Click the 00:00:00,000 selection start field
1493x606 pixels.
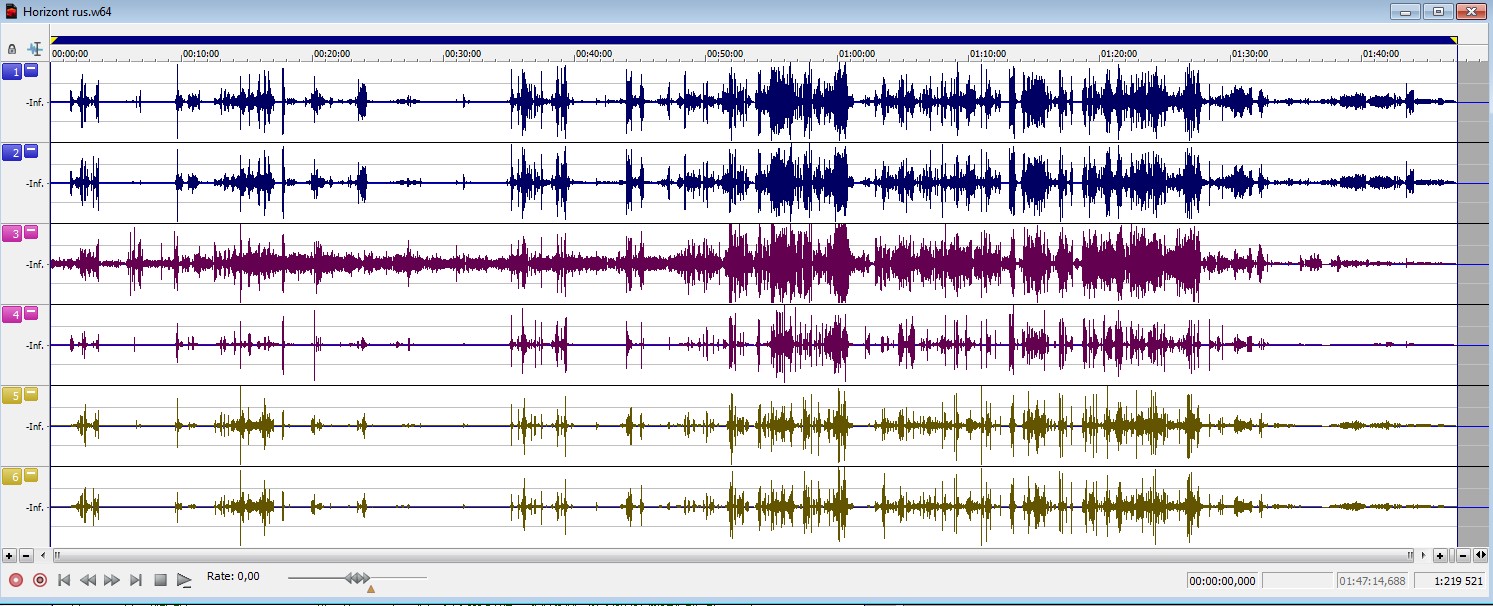pos(1222,581)
